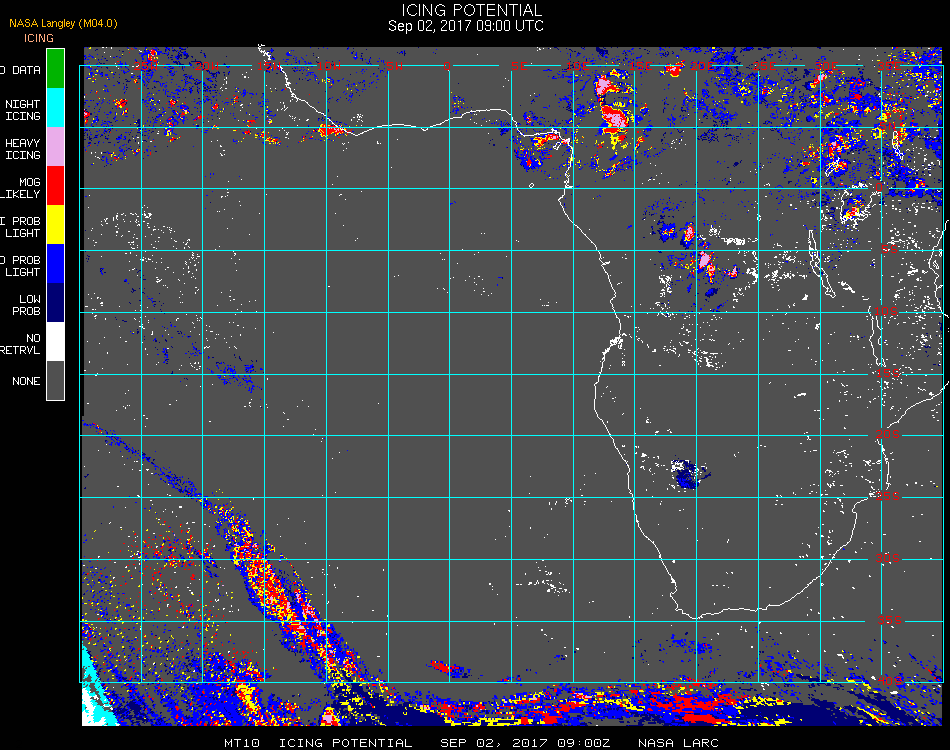This screenshot has width=950, height=750.
Task: Click the '20W' longitude label
Action: (x=207, y=65)
